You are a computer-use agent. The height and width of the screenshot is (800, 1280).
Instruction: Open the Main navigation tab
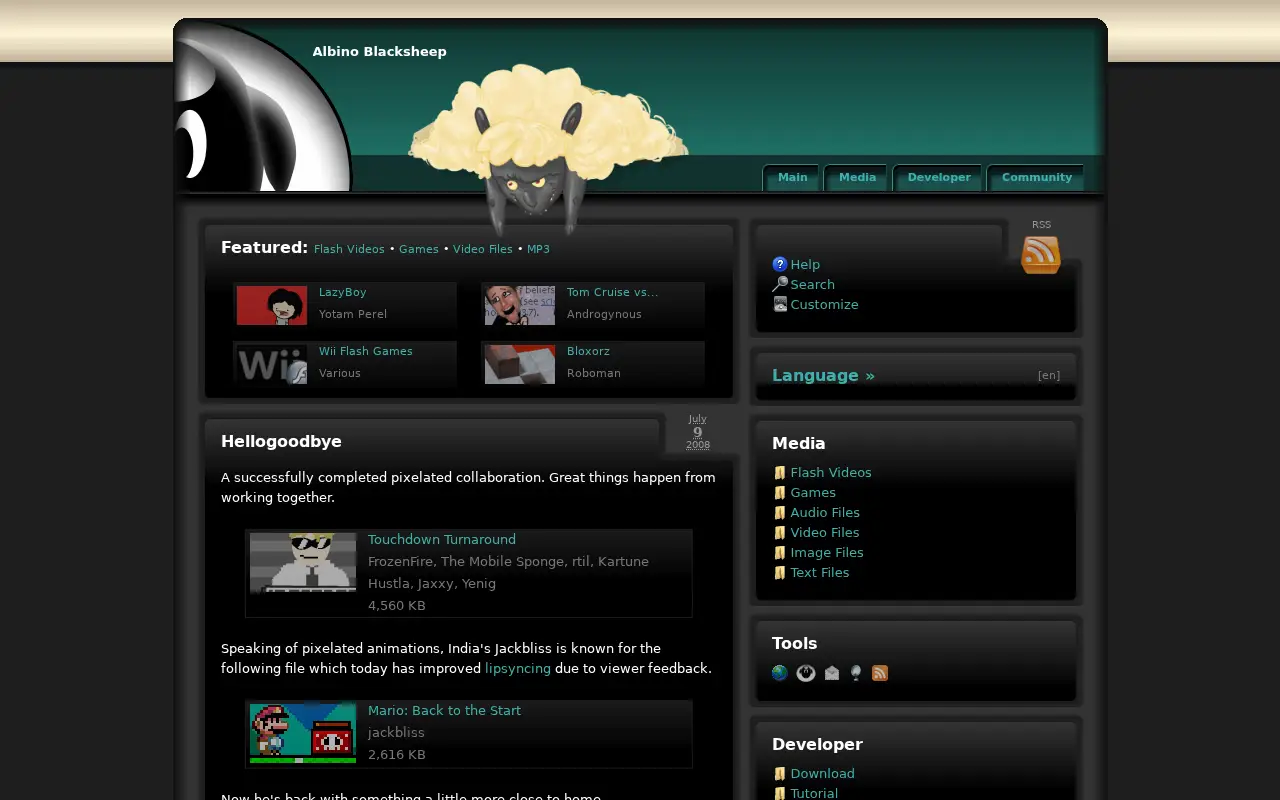[x=792, y=177]
